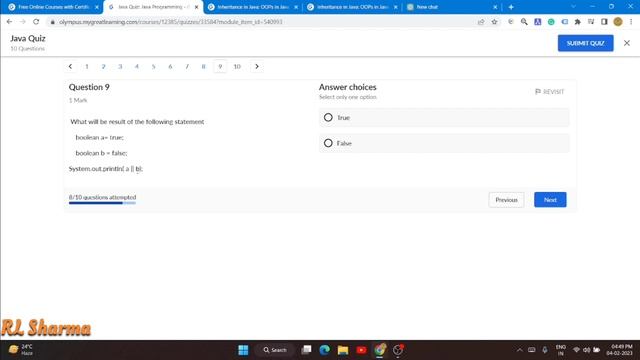Open taskbar clock and date
This screenshot has height=360, width=640.
coord(619,350)
